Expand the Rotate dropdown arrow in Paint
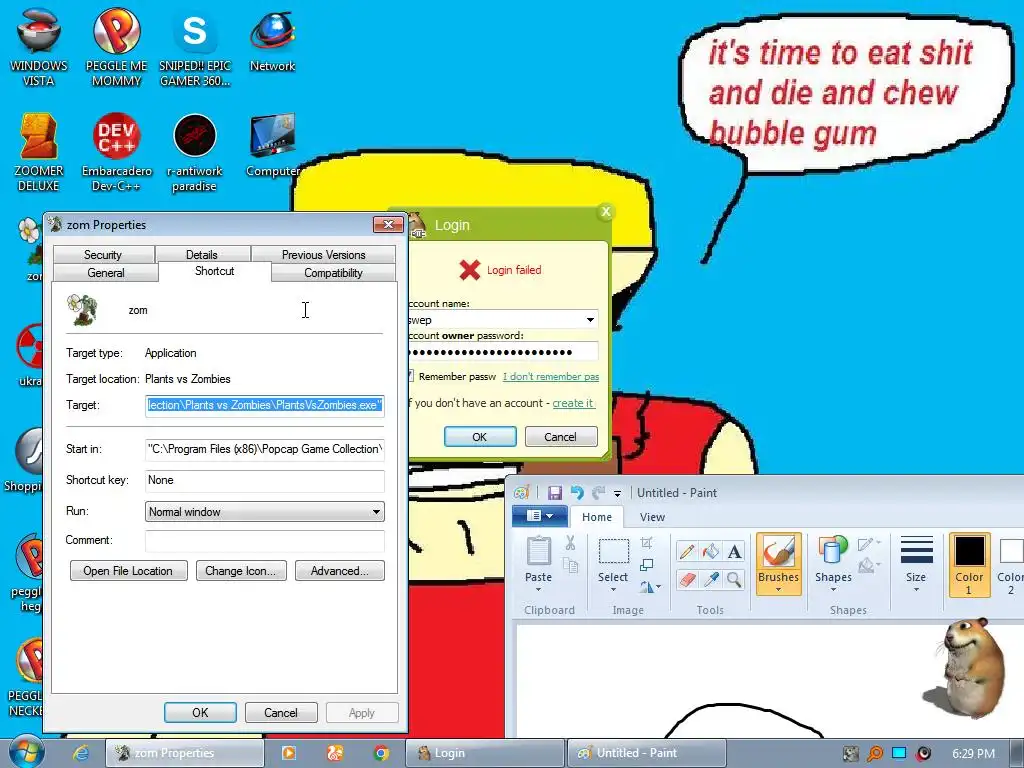The height and width of the screenshot is (768, 1024). click(x=658, y=586)
